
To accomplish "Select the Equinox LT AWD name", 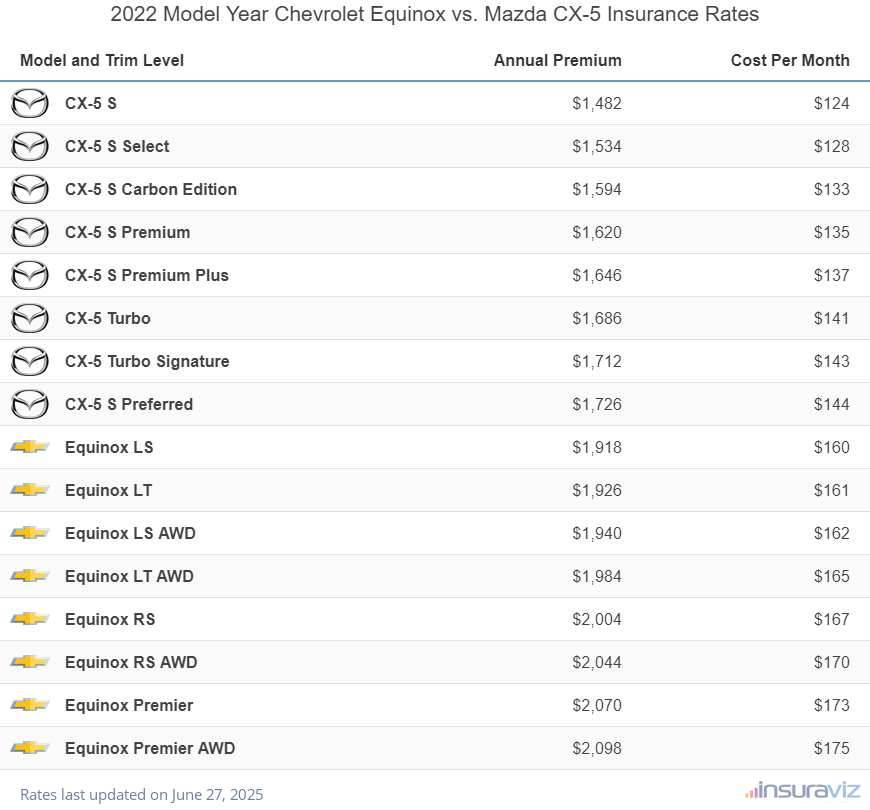I will click(x=129, y=576).
